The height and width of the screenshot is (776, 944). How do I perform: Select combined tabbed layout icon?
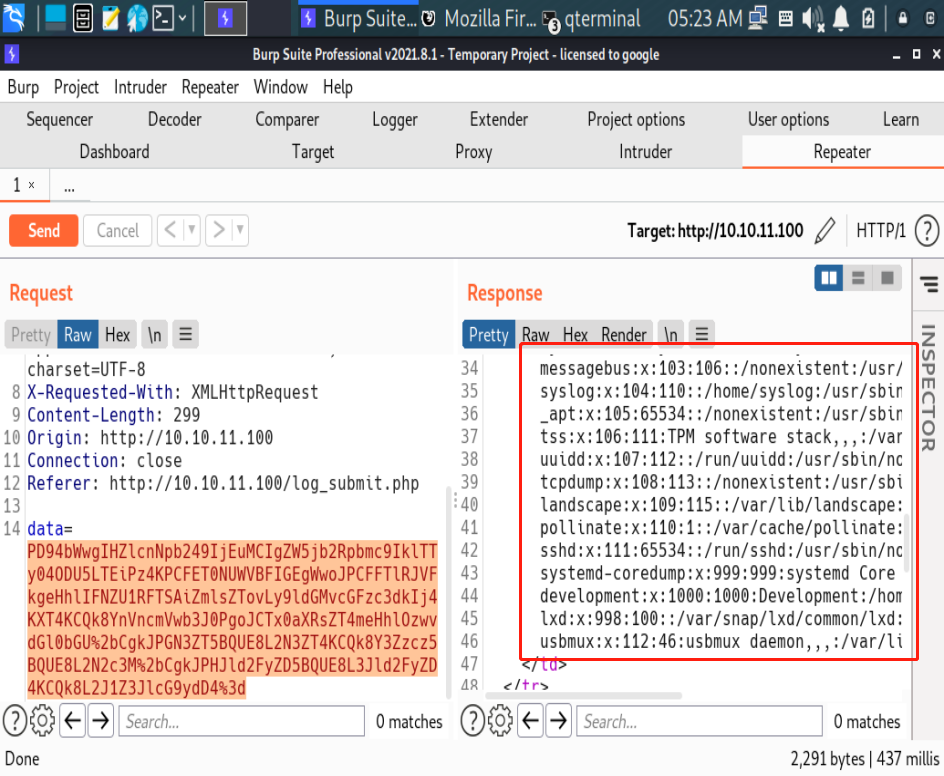(887, 278)
